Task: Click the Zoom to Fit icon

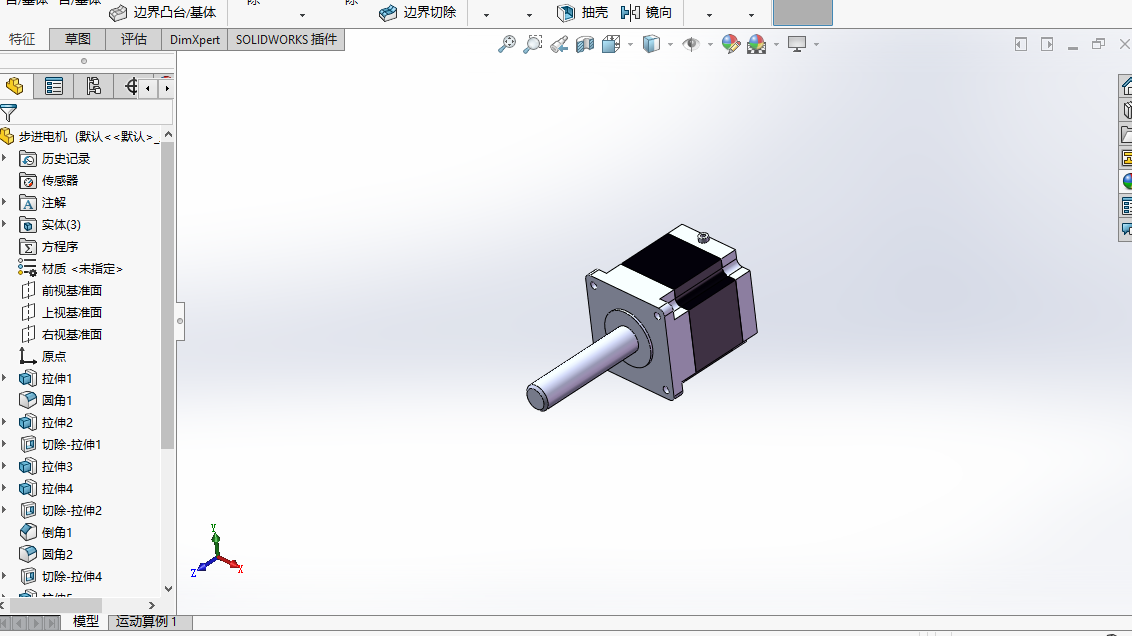Action: point(507,44)
